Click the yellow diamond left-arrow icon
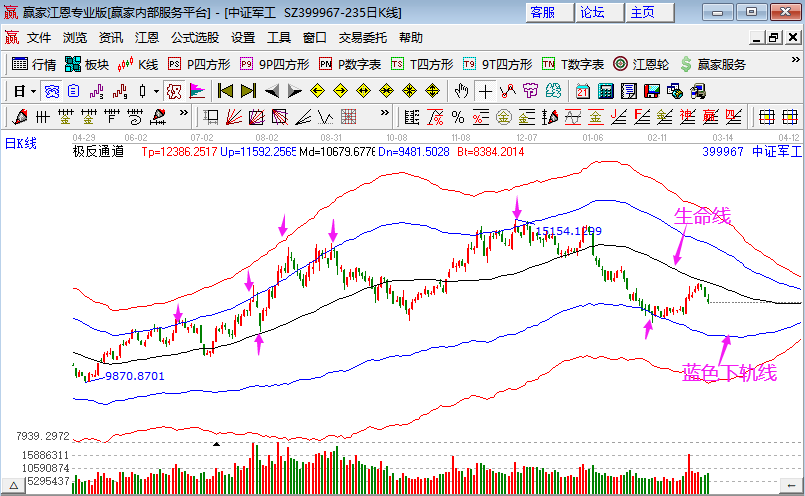The height and width of the screenshot is (496, 805). (318, 91)
